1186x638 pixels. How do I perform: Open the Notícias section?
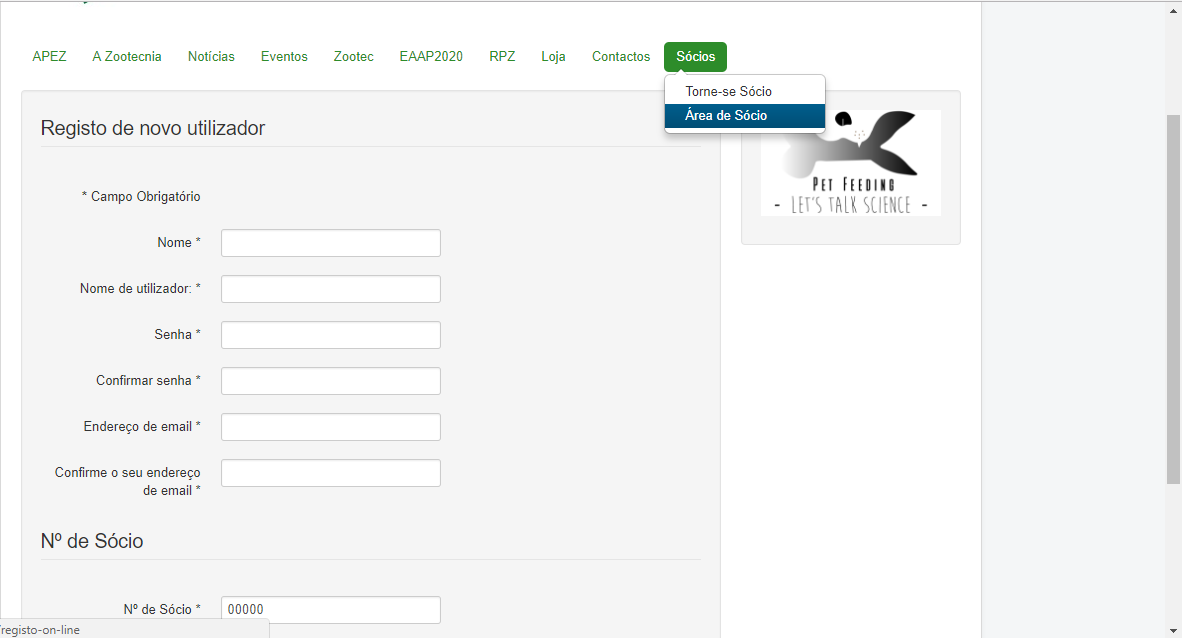tap(211, 57)
